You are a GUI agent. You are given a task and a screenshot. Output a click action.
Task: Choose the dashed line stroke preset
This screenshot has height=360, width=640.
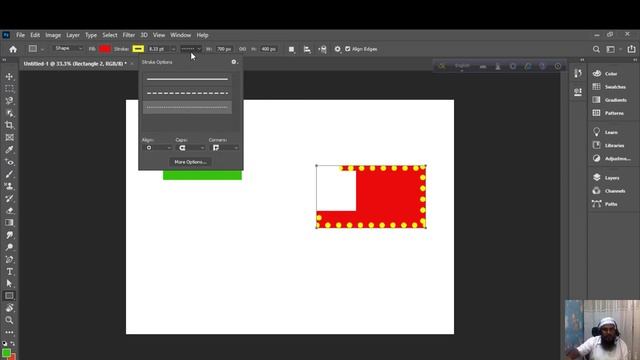click(x=187, y=93)
